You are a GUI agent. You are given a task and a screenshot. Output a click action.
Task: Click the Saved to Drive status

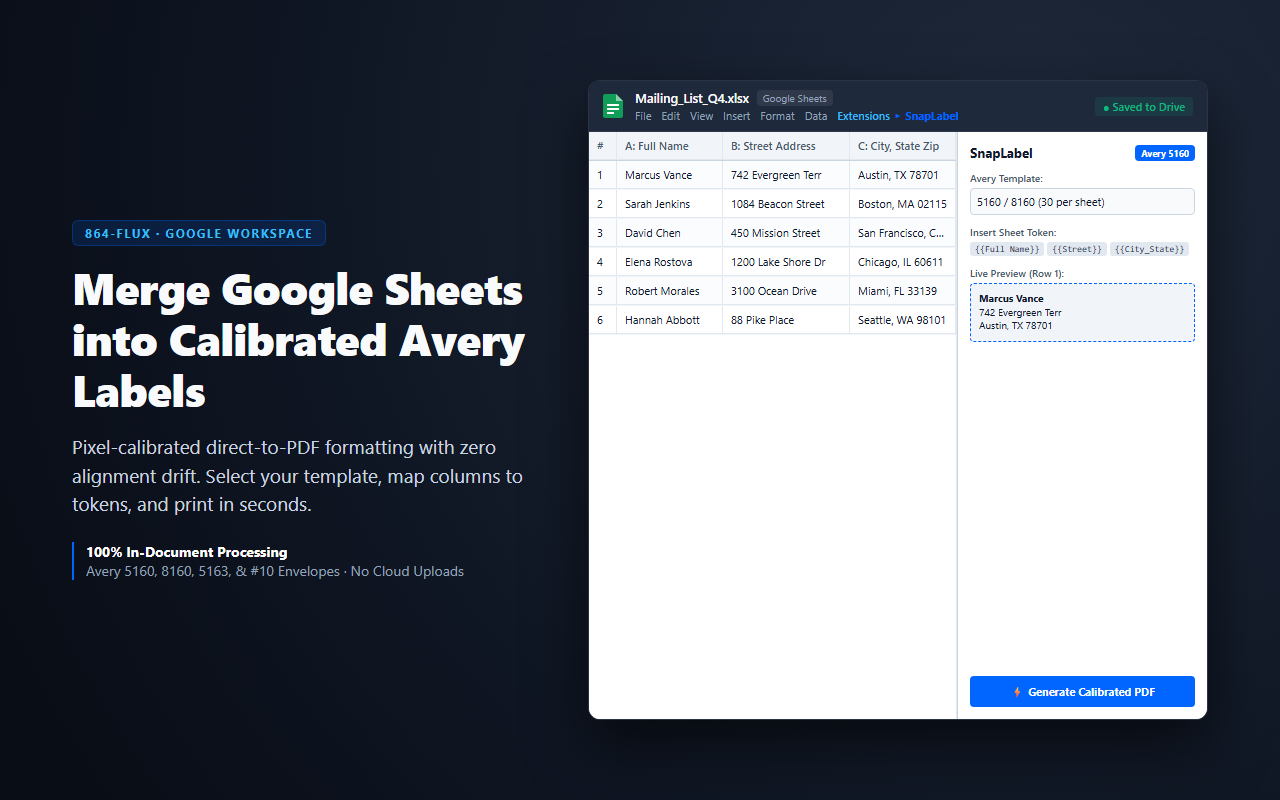pos(1144,107)
